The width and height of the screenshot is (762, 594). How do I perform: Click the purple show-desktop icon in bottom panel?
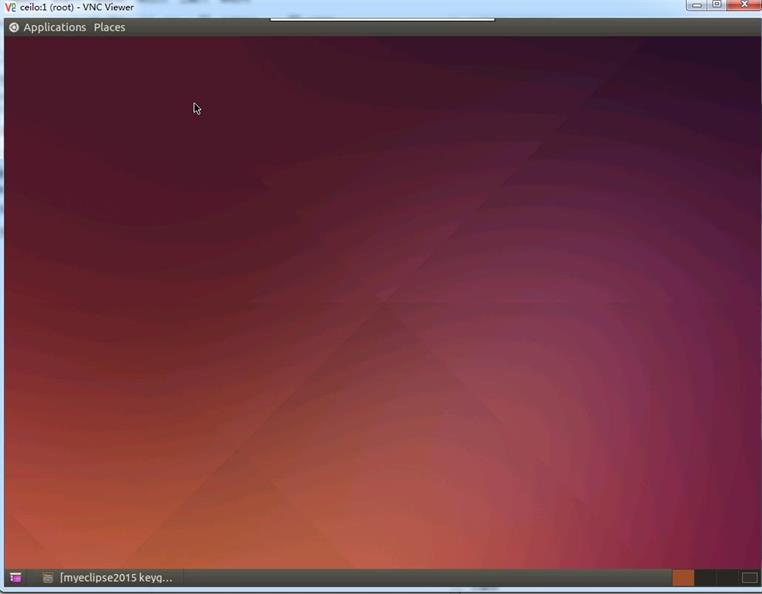[x=16, y=577]
